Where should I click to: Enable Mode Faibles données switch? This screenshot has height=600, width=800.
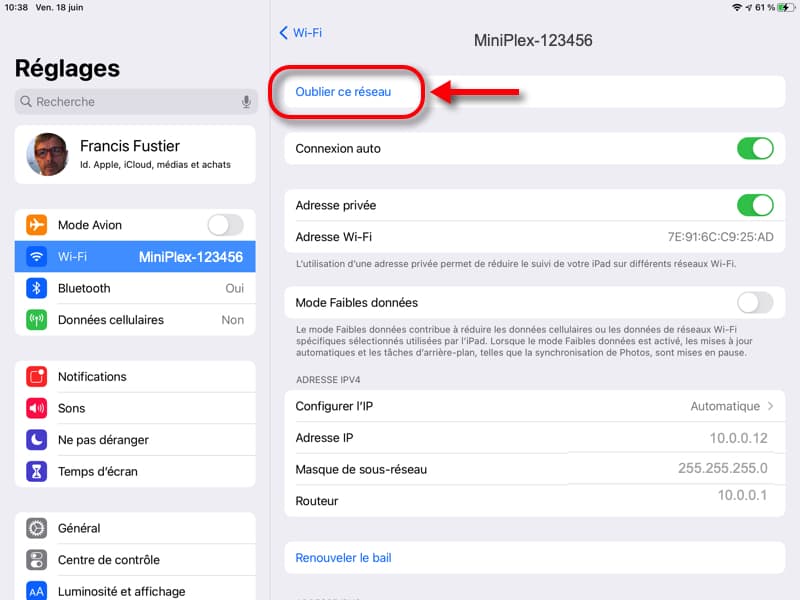click(755, 302)
